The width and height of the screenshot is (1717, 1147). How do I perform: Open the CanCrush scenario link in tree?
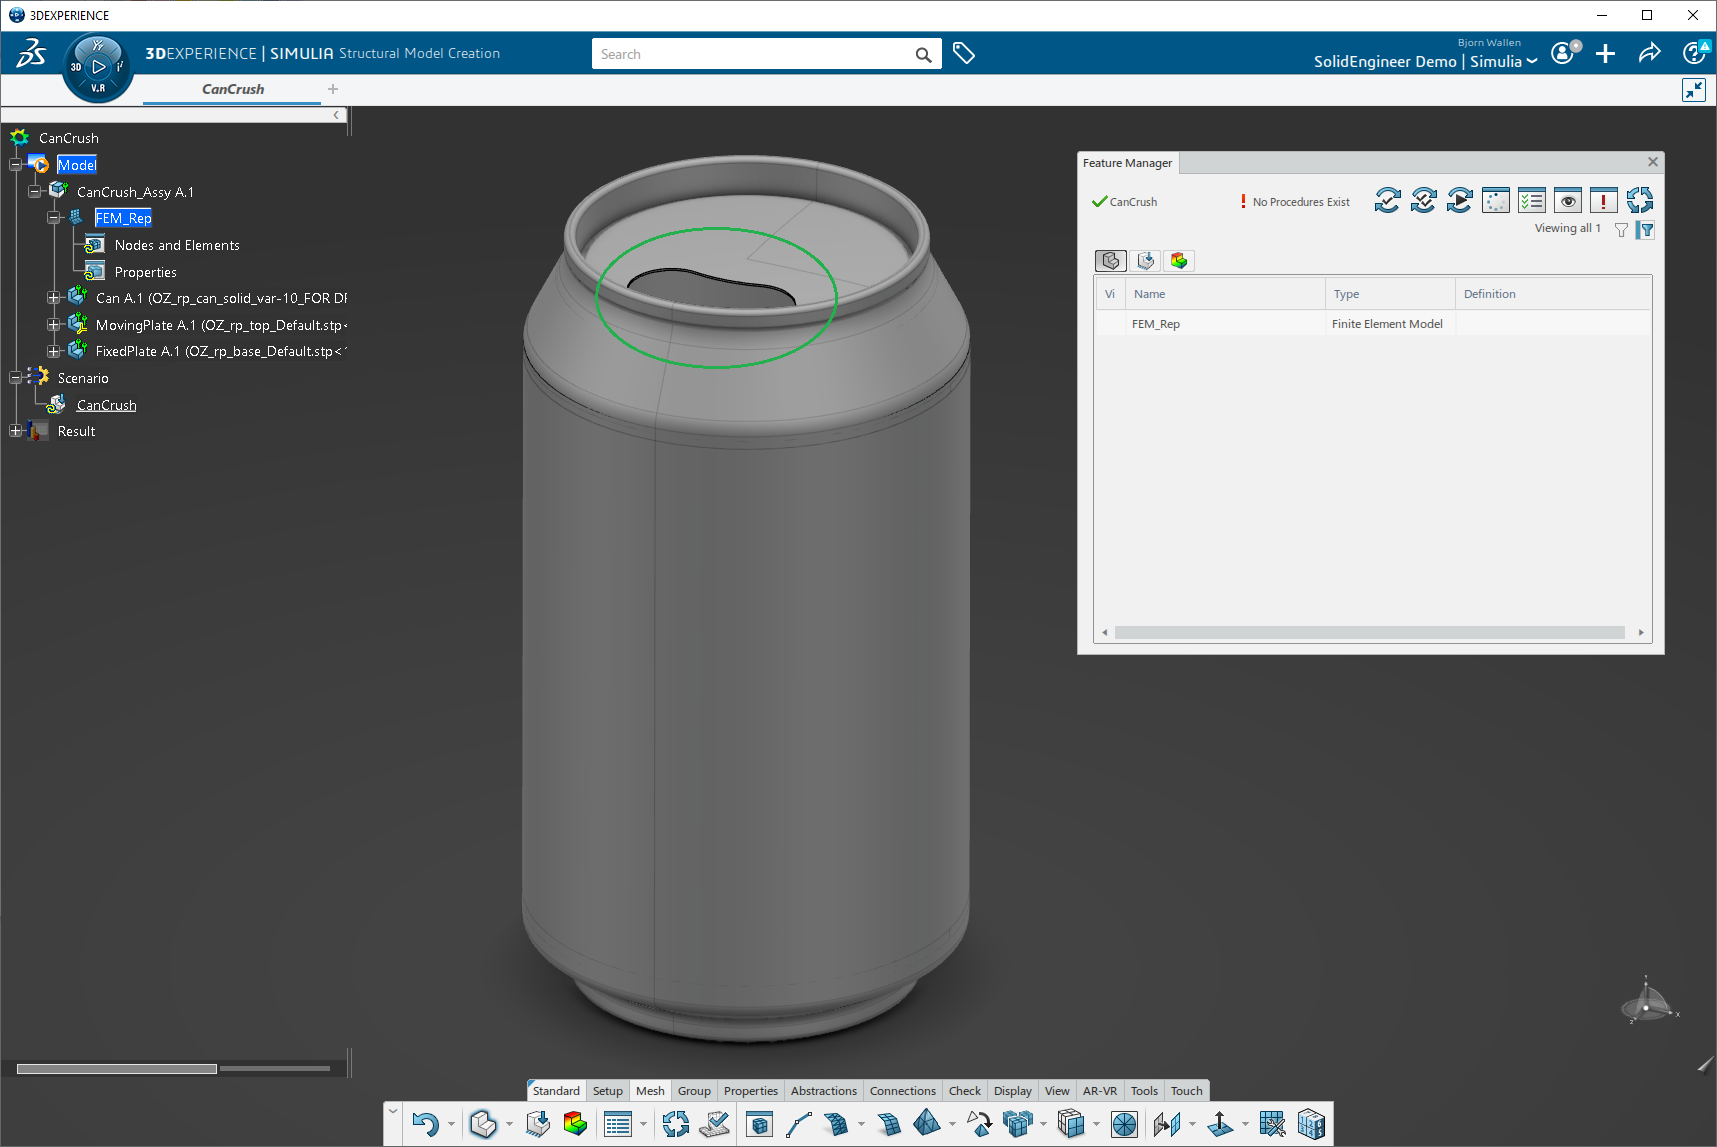tap(106, 405)
